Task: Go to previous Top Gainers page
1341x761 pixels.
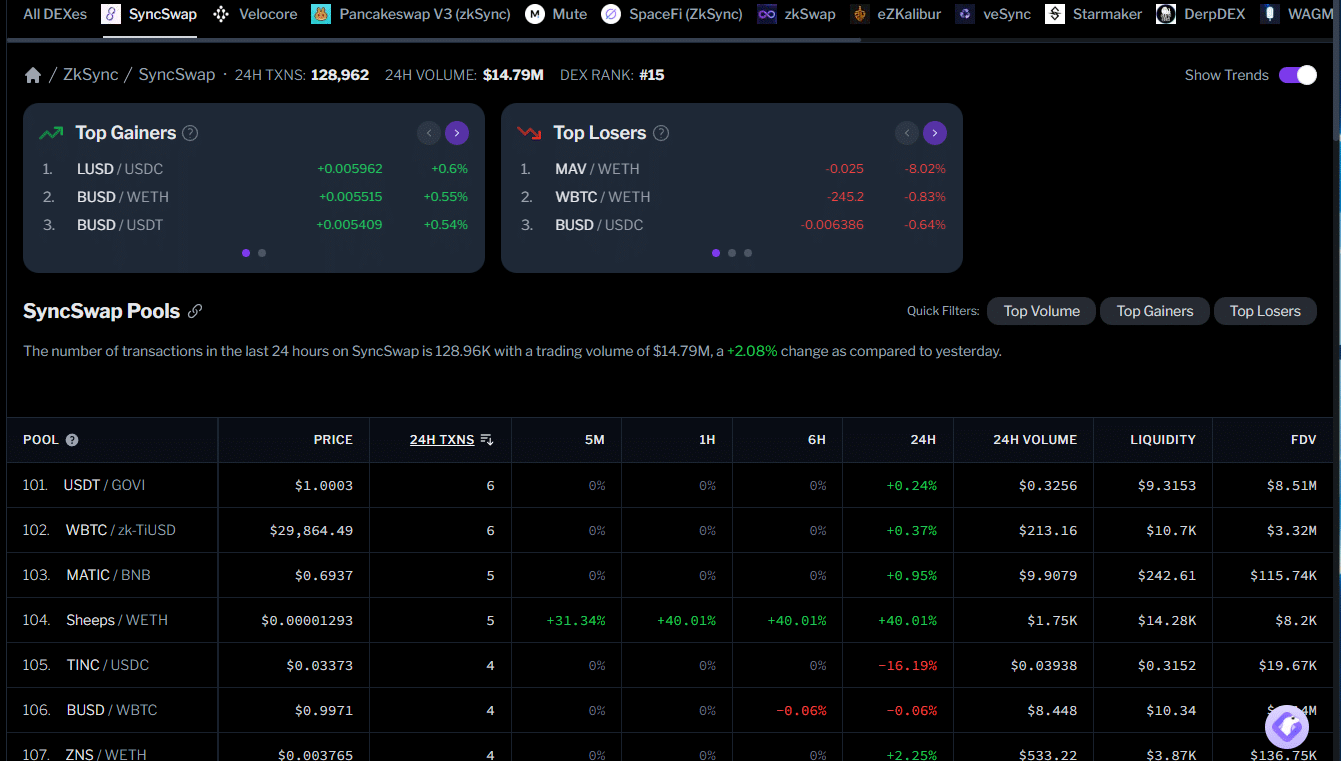Action: tap(429, 133)
